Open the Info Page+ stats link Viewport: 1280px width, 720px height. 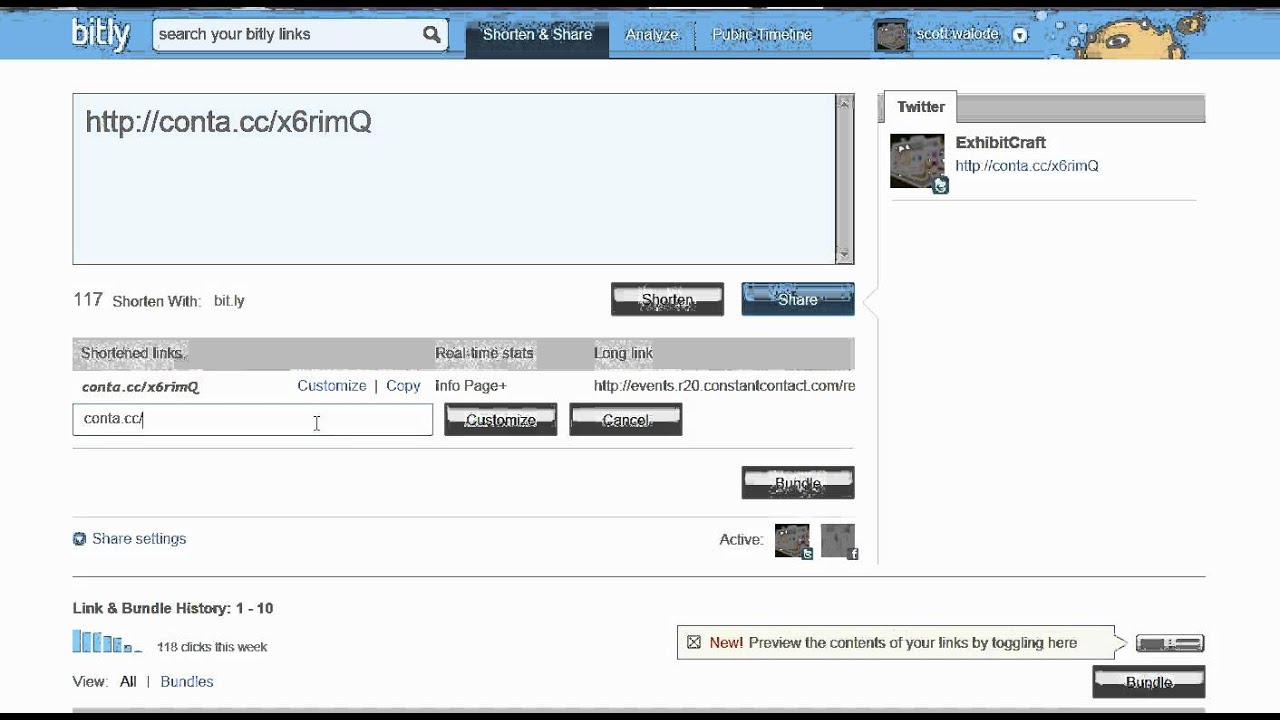(471, 386)
